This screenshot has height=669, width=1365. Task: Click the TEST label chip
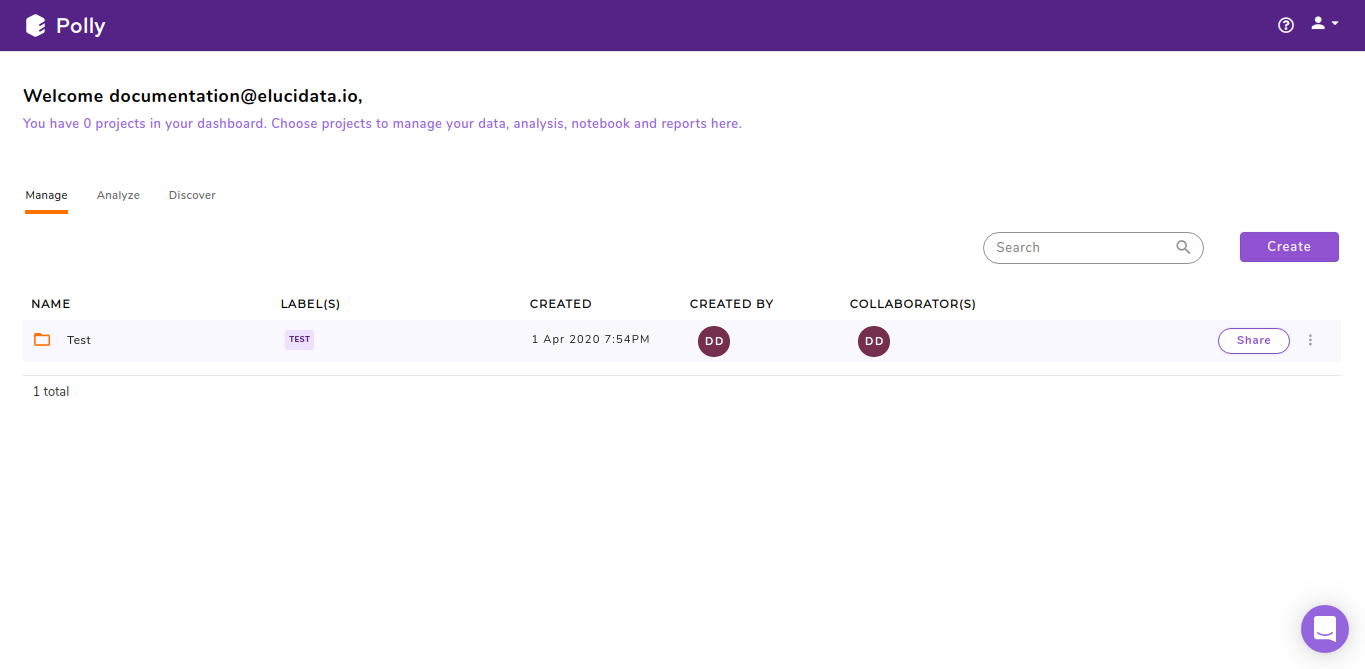[299, 339]
